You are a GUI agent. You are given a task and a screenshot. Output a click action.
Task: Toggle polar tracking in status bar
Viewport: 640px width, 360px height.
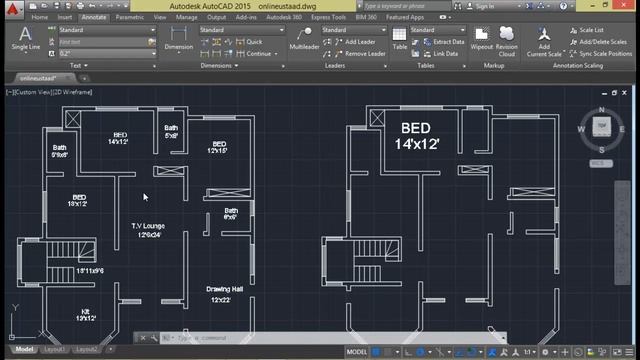tap(420, 352)
